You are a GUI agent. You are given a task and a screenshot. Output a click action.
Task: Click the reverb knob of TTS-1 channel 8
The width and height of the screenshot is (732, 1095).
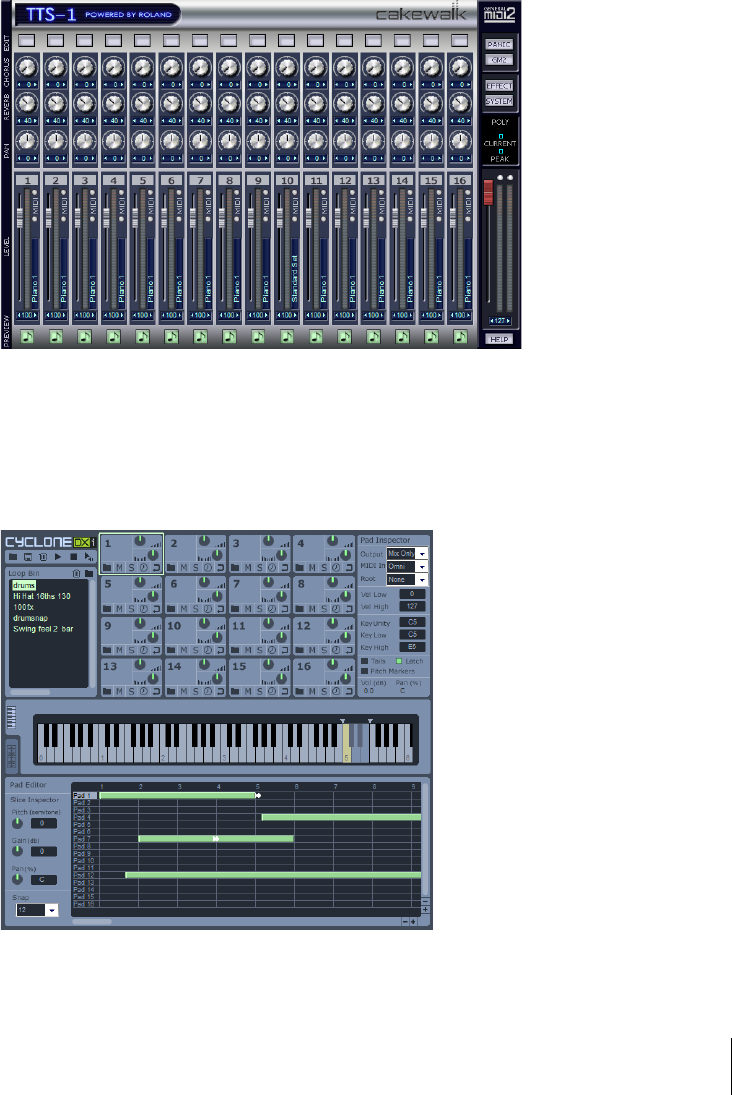(x=229, y=104)
